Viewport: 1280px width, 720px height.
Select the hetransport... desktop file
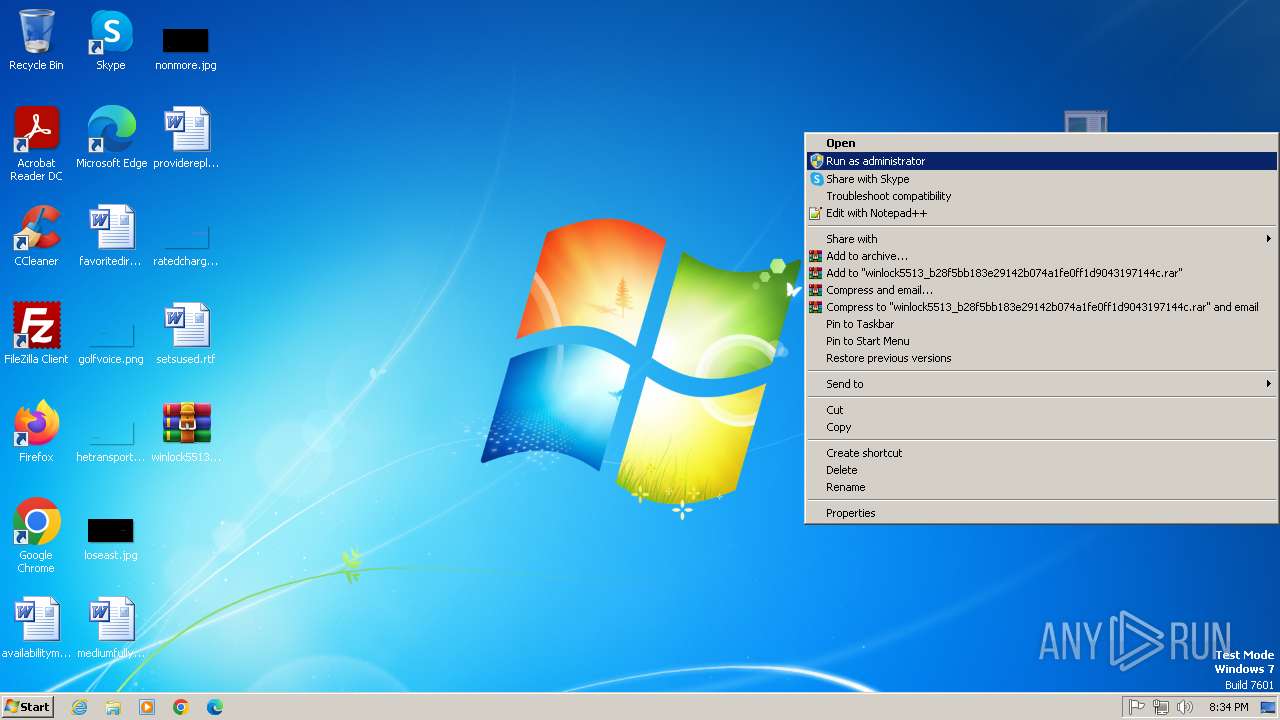[x=111, y=442]
